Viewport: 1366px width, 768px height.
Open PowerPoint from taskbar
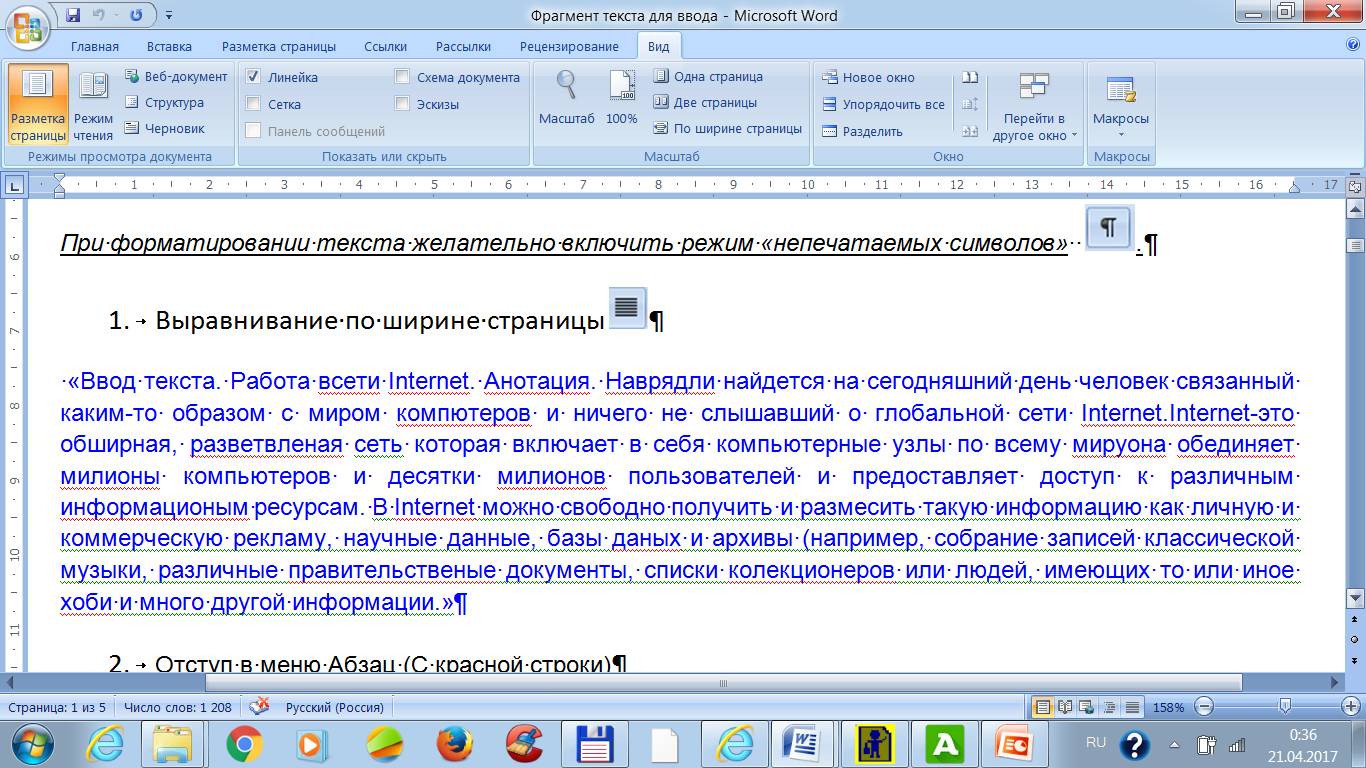(x=1014, y=744)
